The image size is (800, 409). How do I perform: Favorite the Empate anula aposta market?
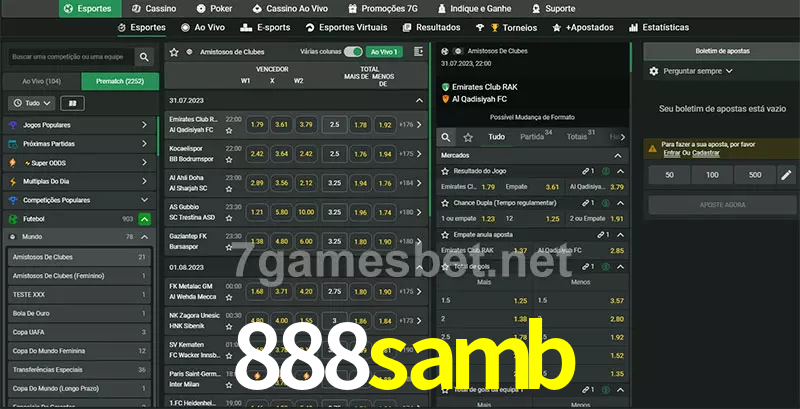445,235
